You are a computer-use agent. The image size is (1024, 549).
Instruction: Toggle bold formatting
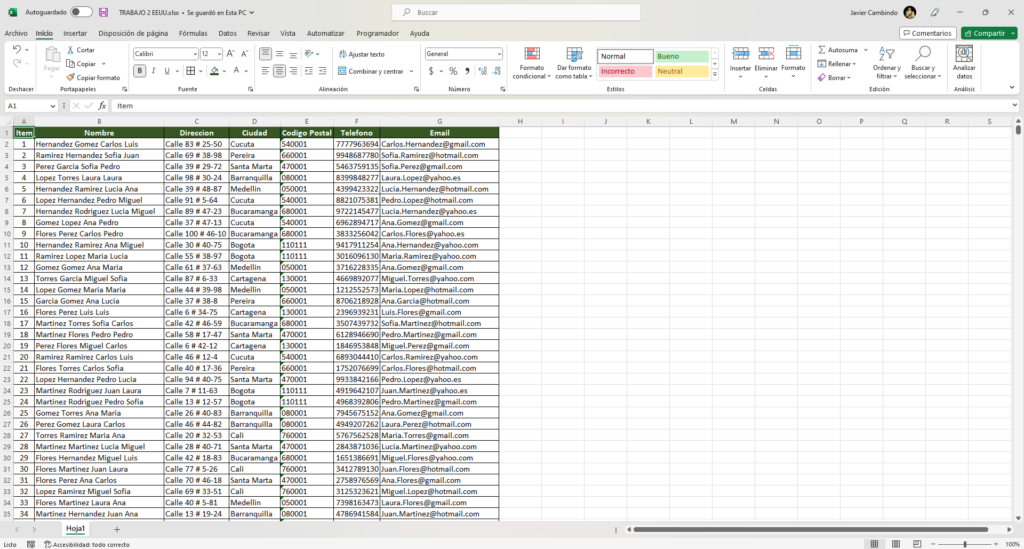pyautogui.click(x=139, y=71)
